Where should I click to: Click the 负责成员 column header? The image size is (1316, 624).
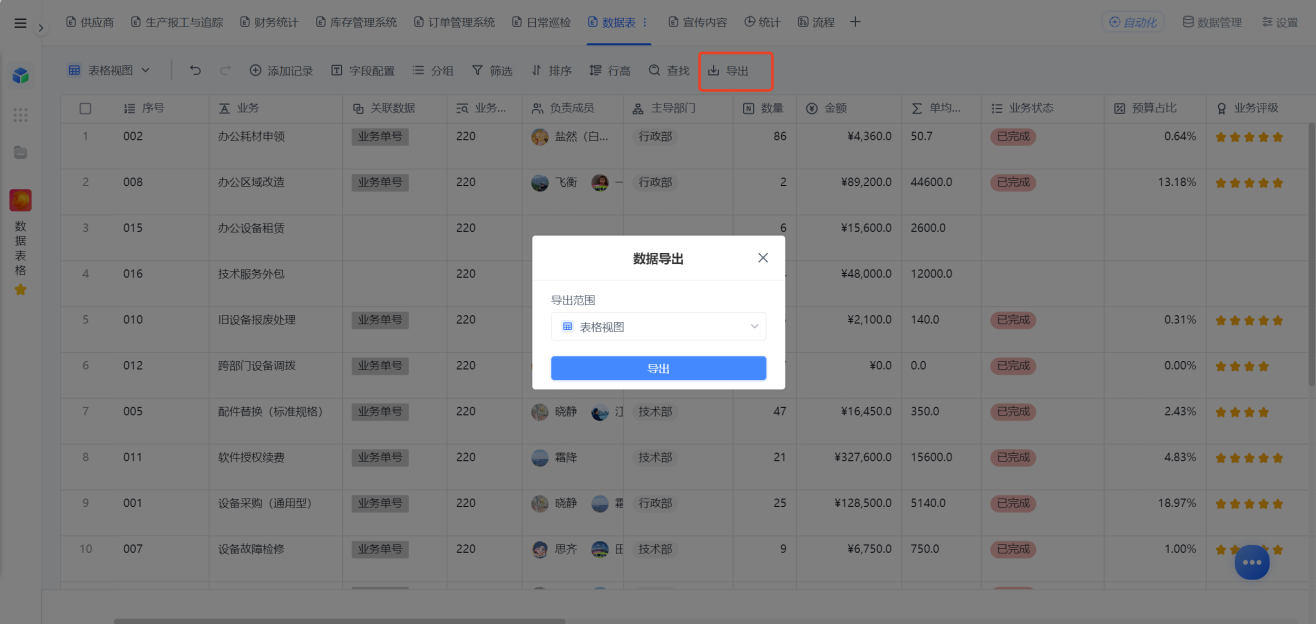(x=572, y=108)
